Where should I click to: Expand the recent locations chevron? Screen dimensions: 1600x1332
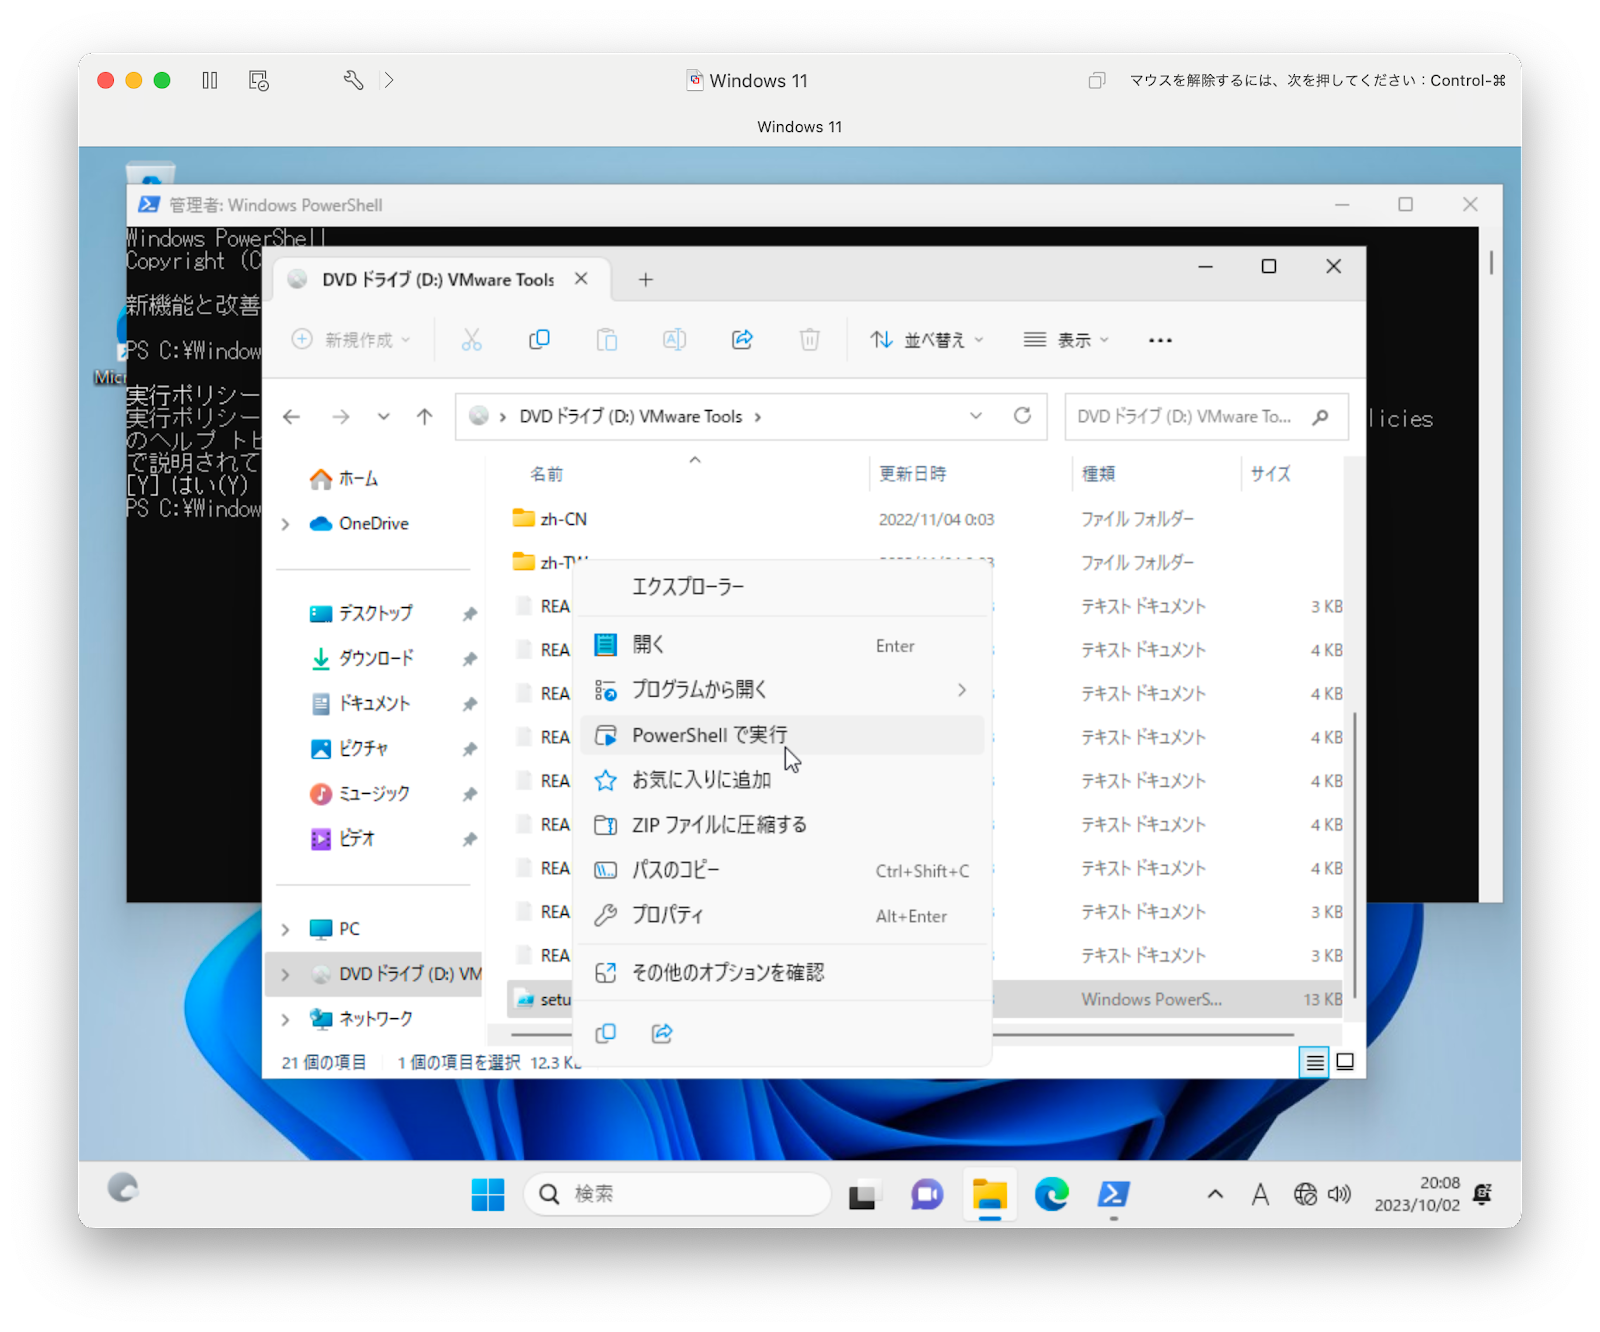tap(384, 417)
